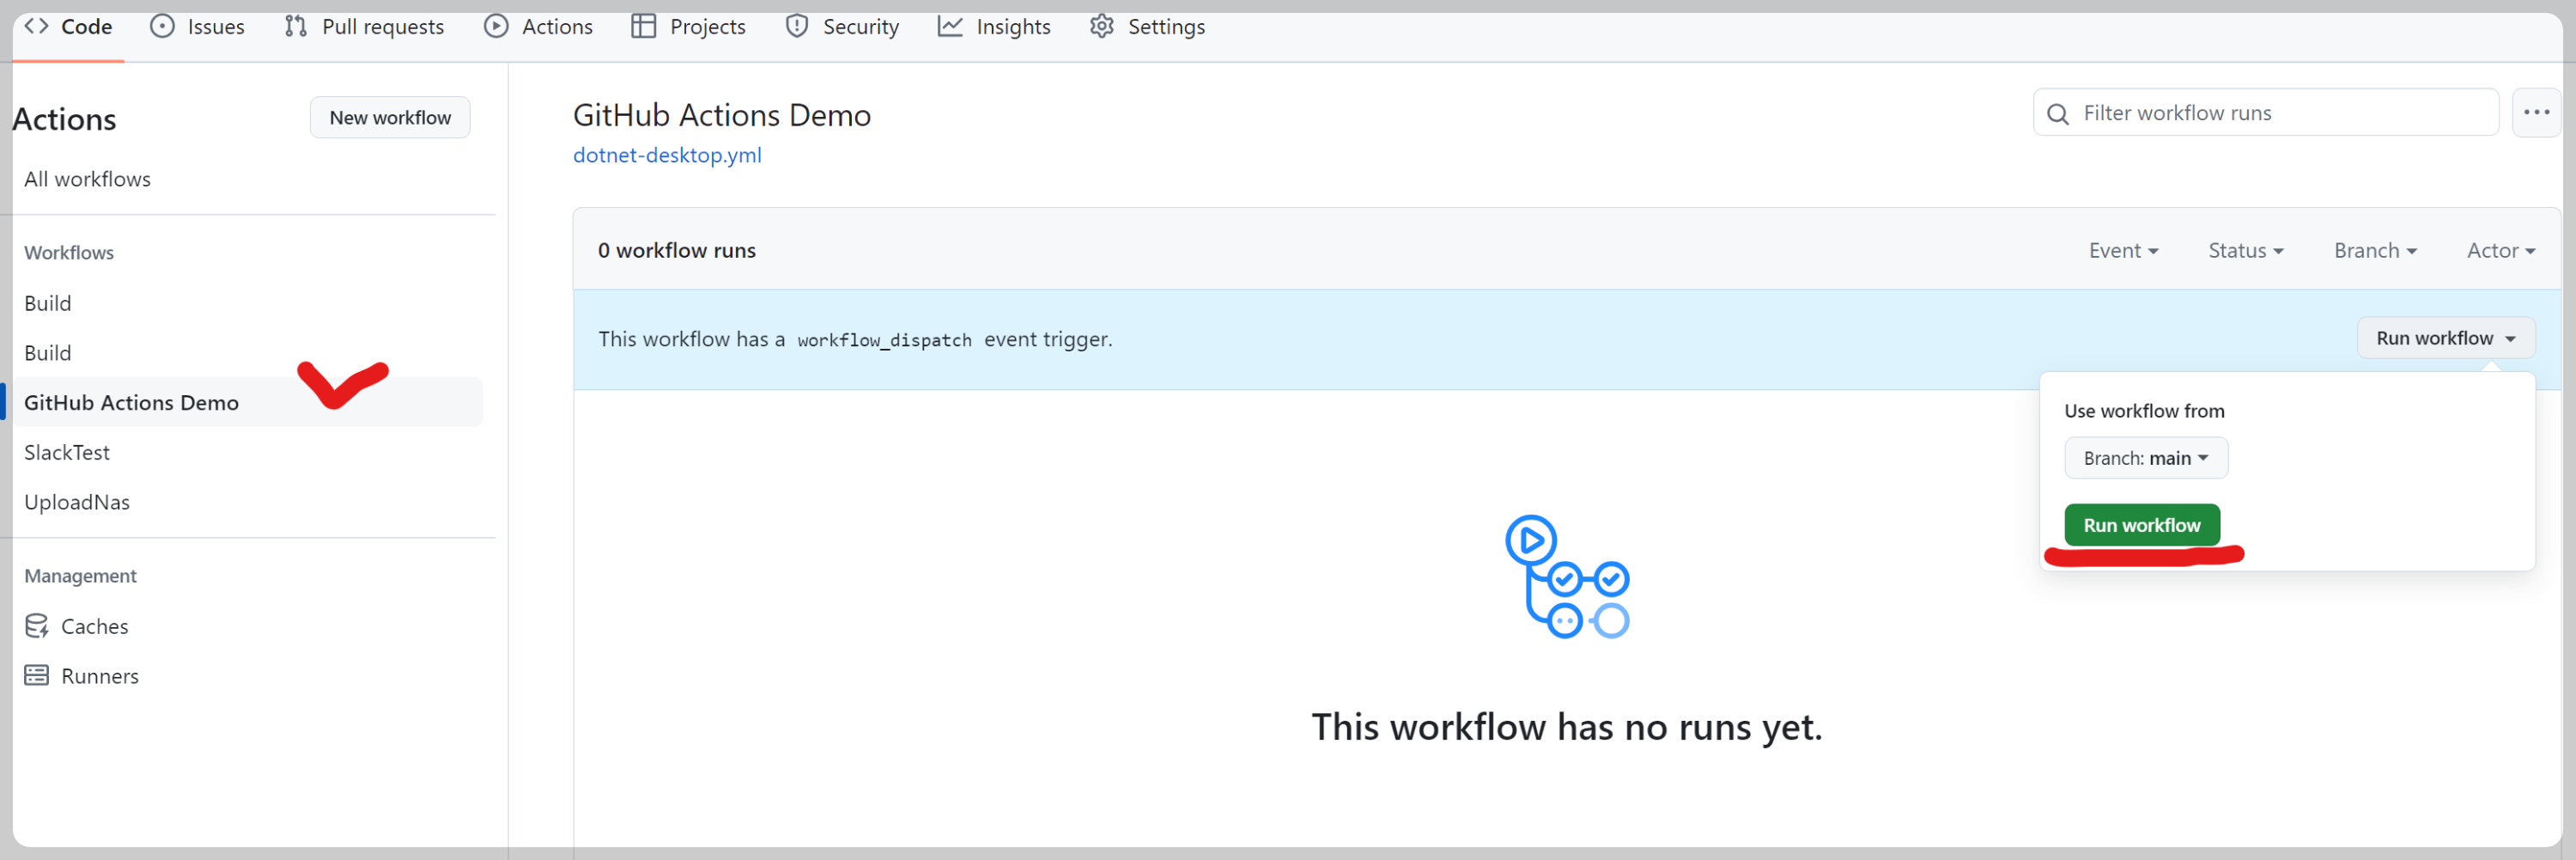Select the SlackTest workflow
The image size is (2576, 860).
(x=67, y=452)
